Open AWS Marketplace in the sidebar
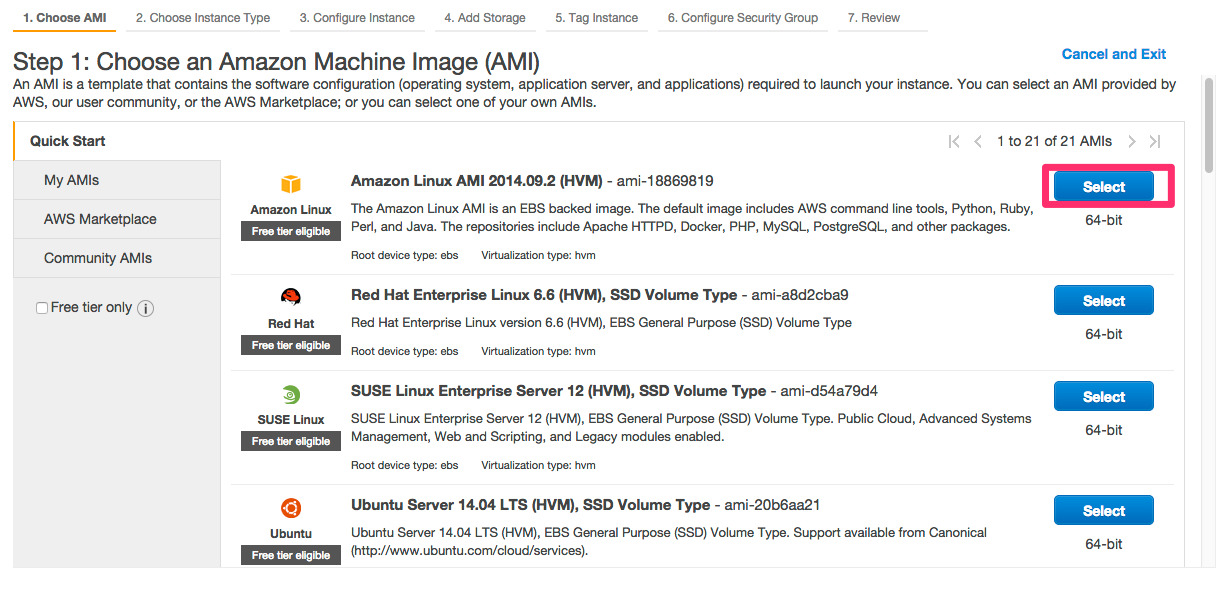This screenshot has height=612, width=1222. 117,219
